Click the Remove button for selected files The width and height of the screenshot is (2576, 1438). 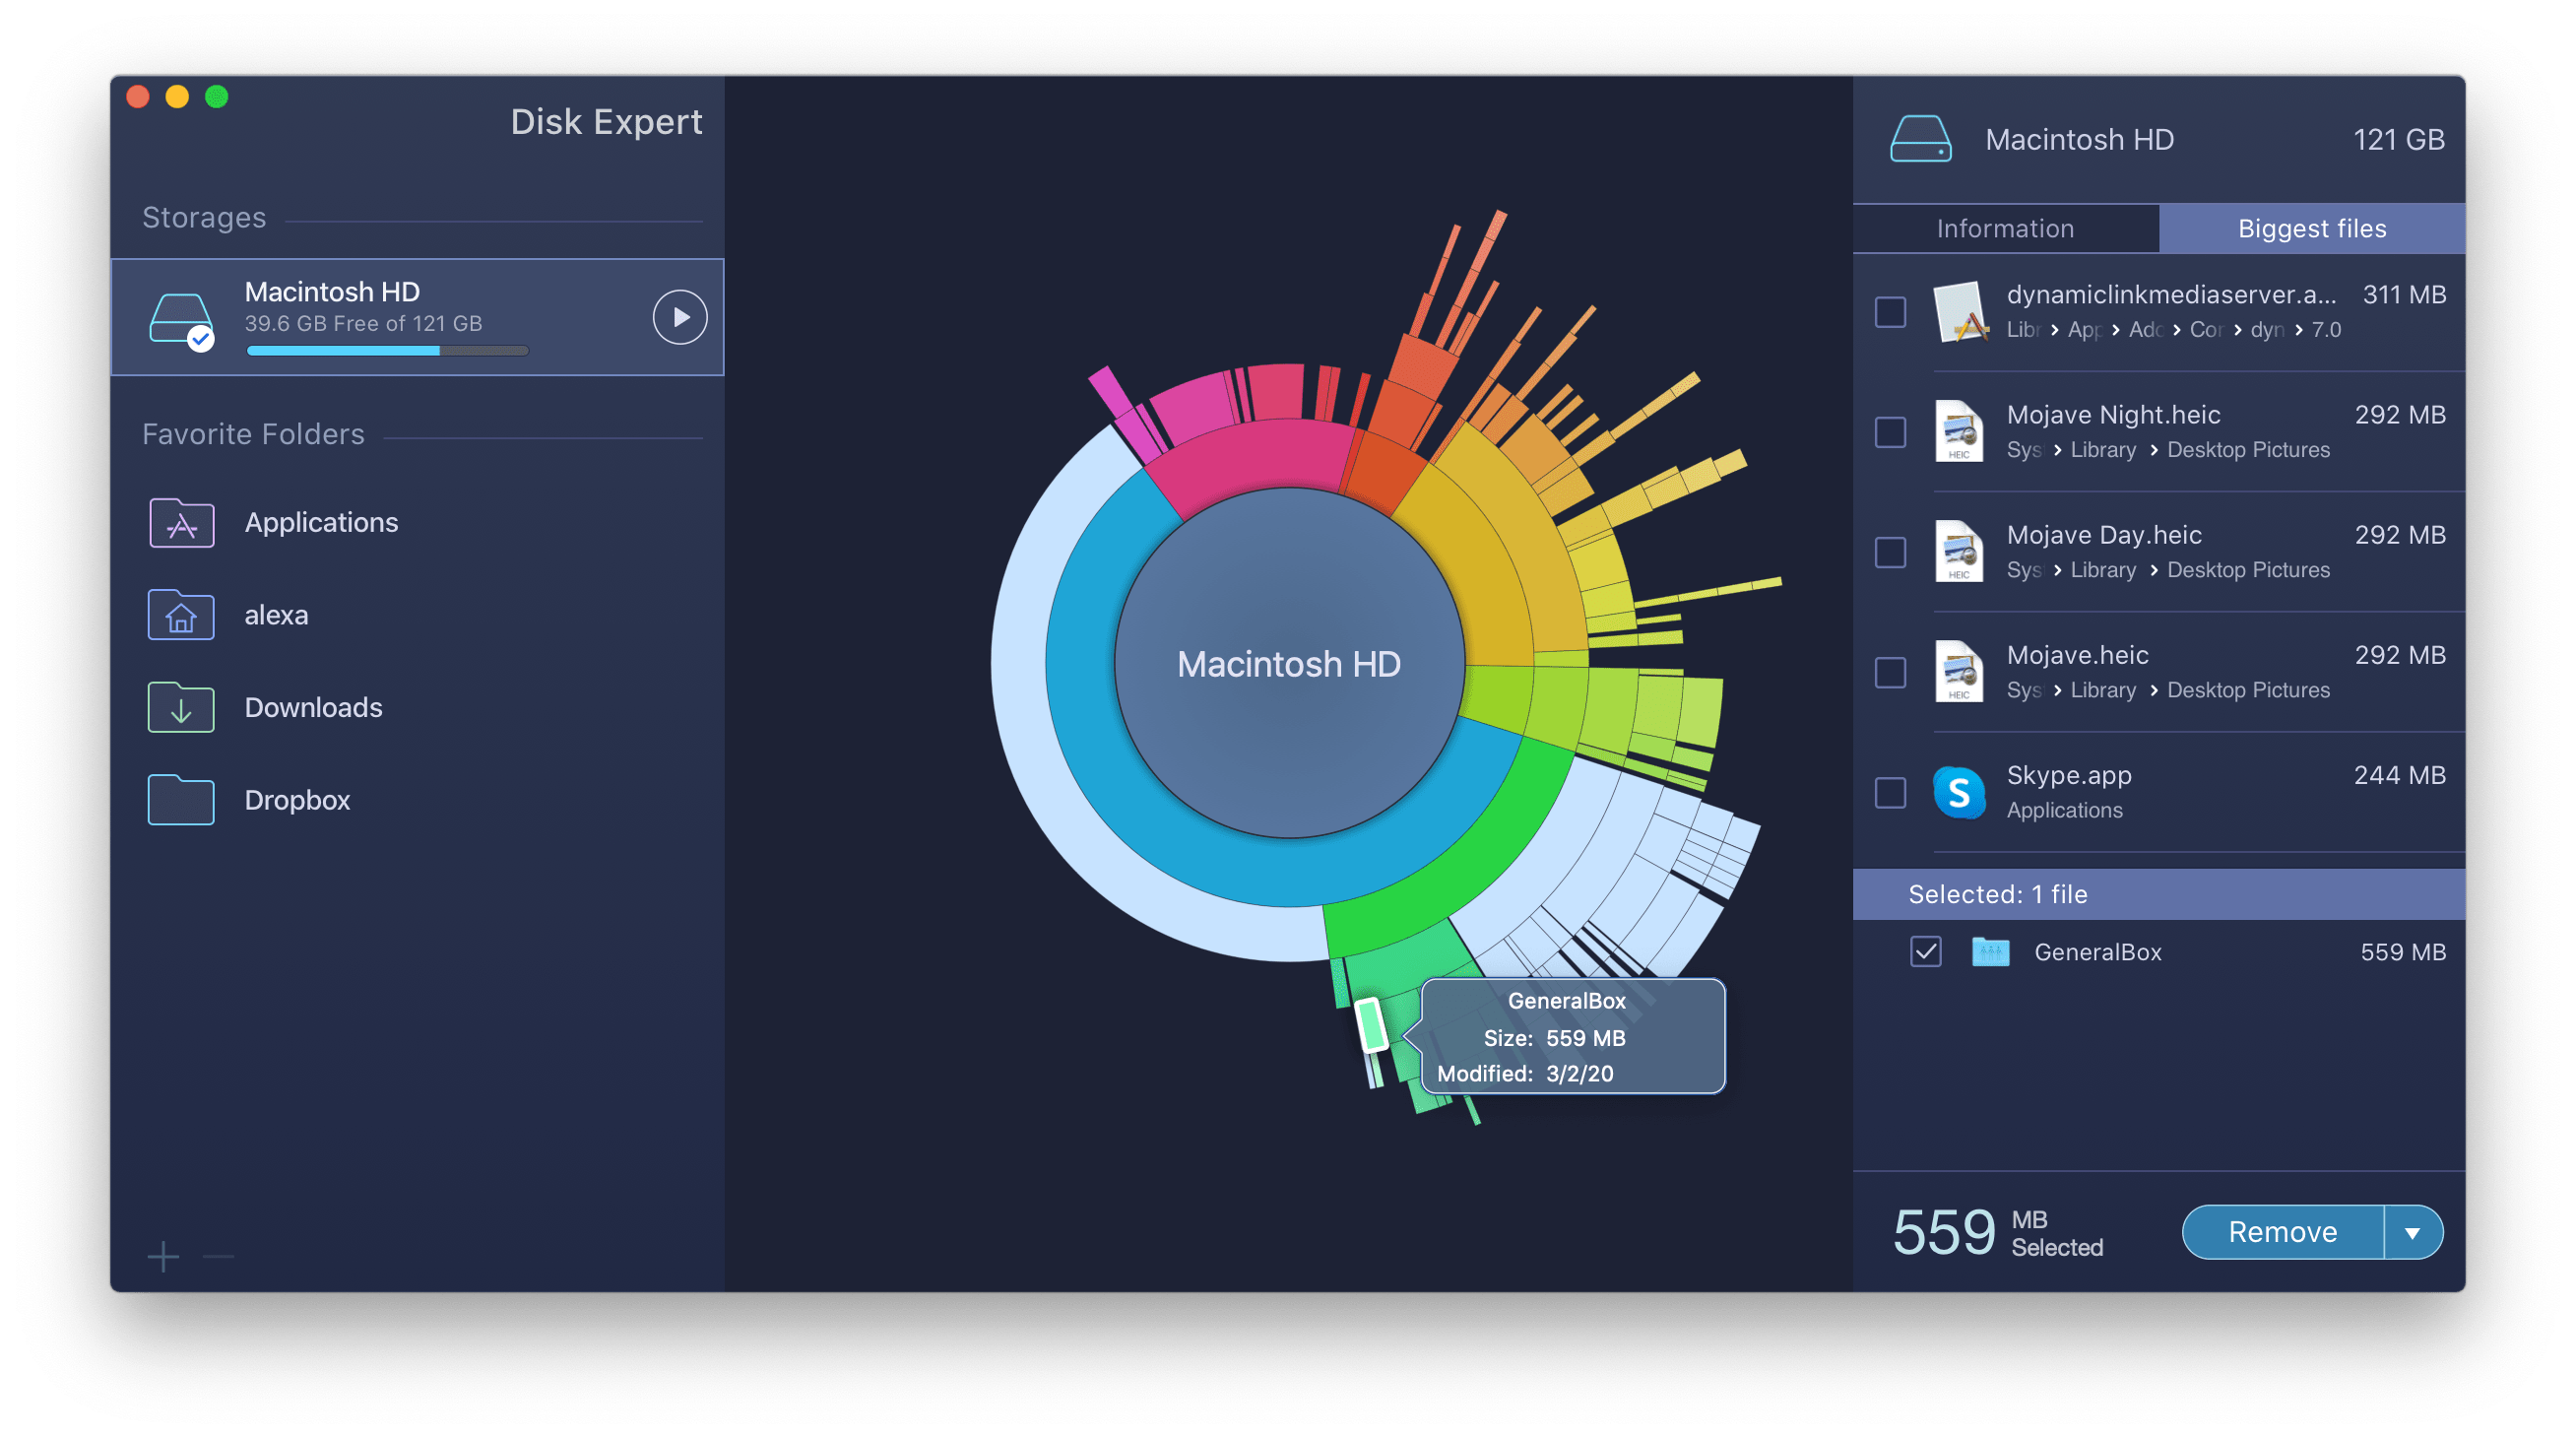[2283, 1233]
